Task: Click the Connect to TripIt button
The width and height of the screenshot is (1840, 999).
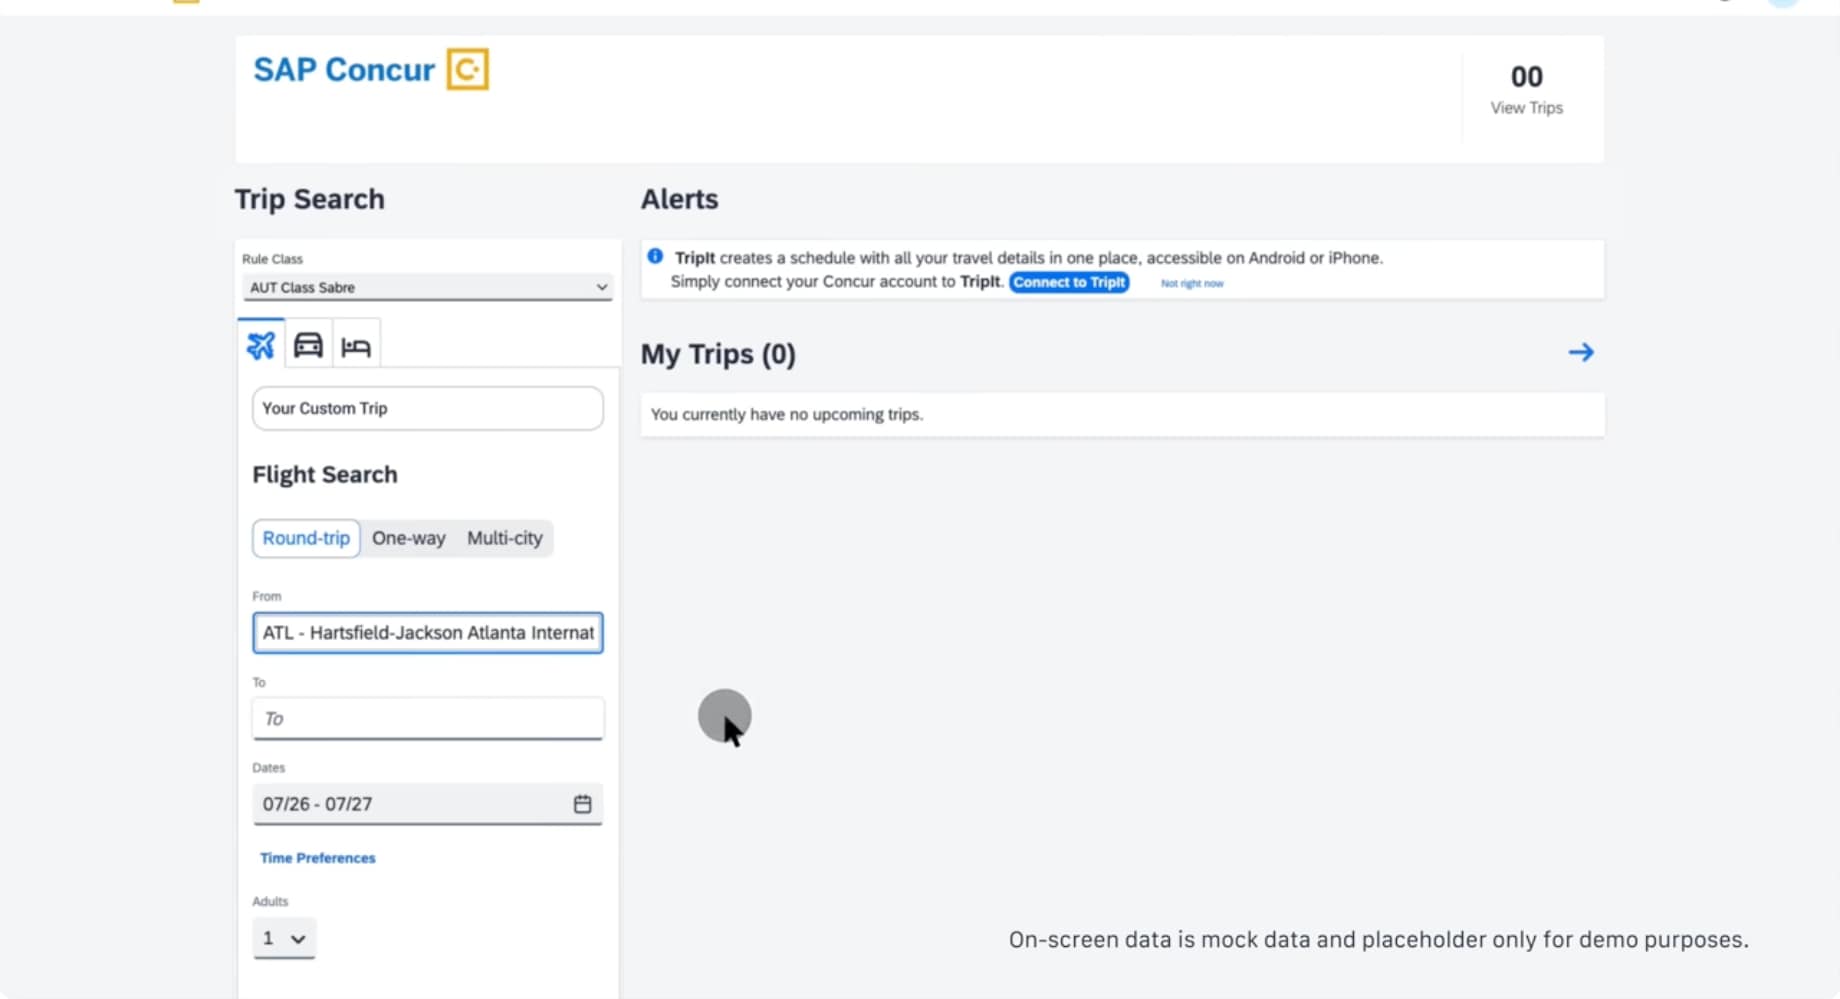Action: (1069, 282)
